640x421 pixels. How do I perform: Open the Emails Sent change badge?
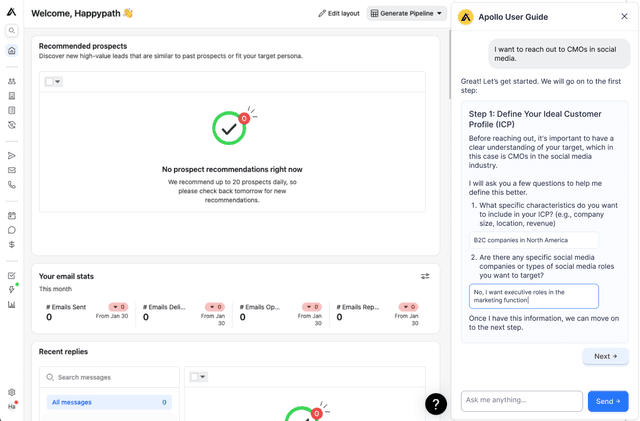(x=118, y=307)
